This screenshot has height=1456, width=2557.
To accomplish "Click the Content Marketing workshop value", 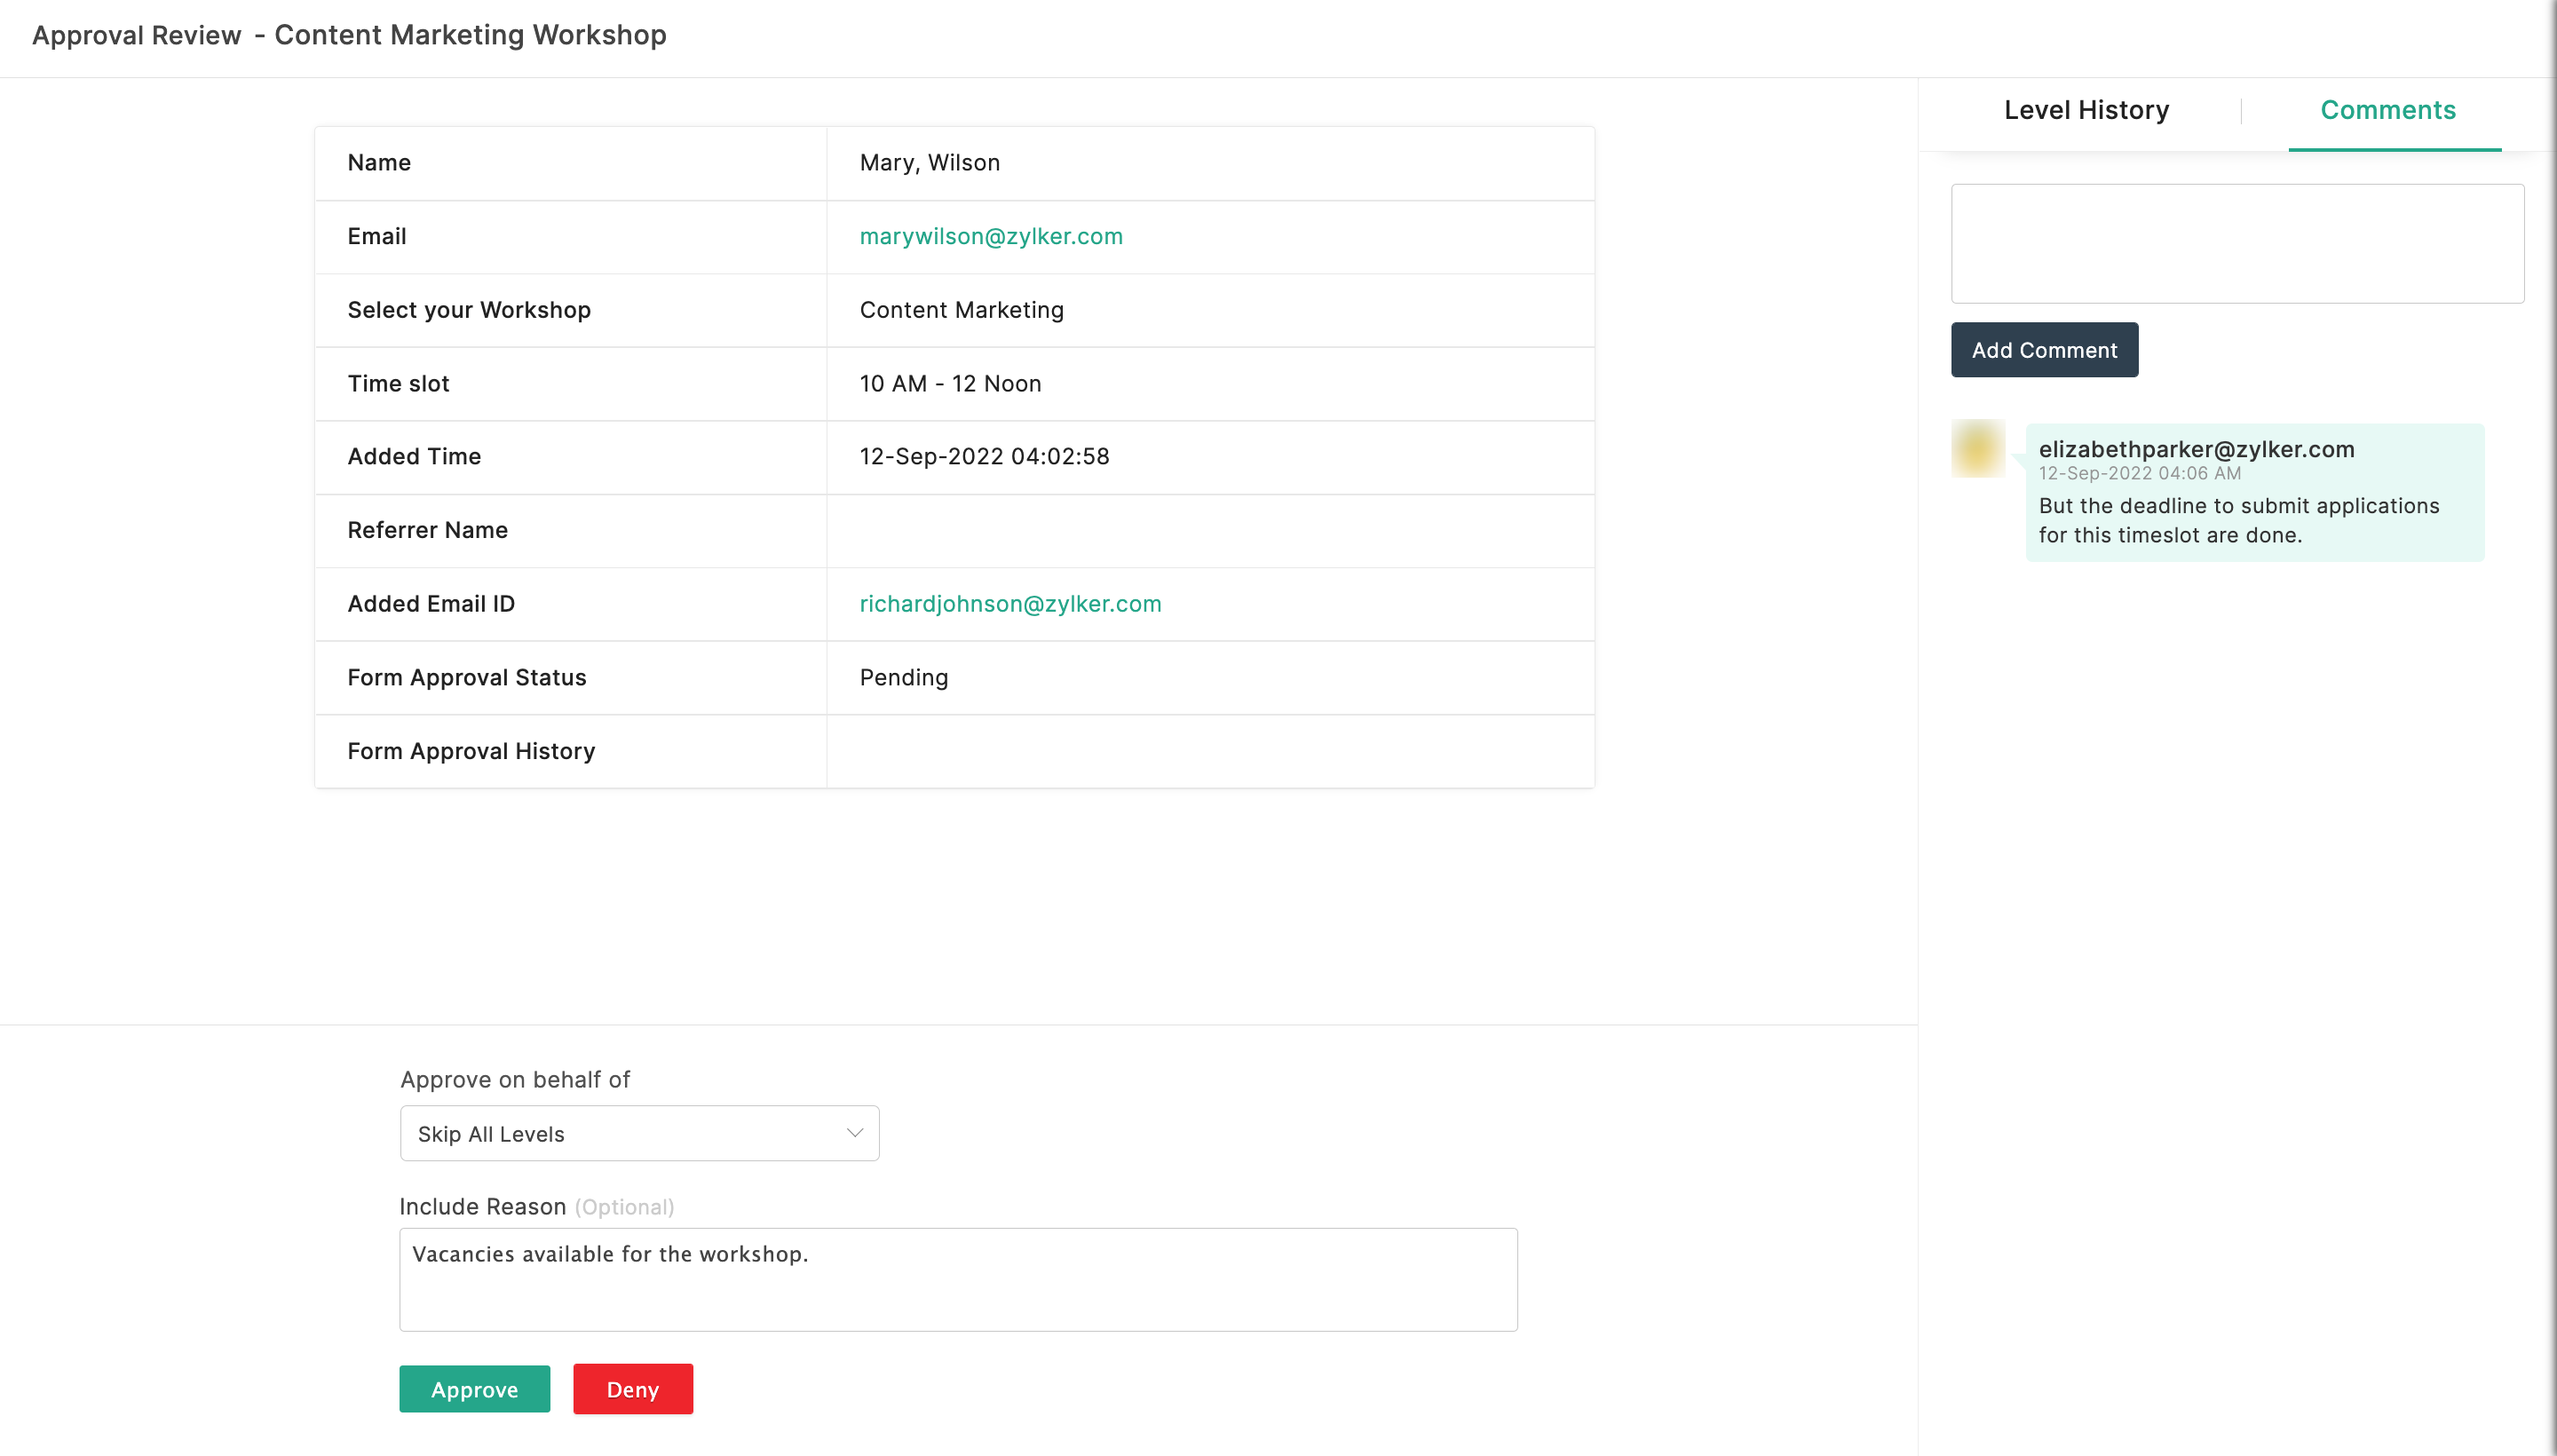I will point(961,310).
